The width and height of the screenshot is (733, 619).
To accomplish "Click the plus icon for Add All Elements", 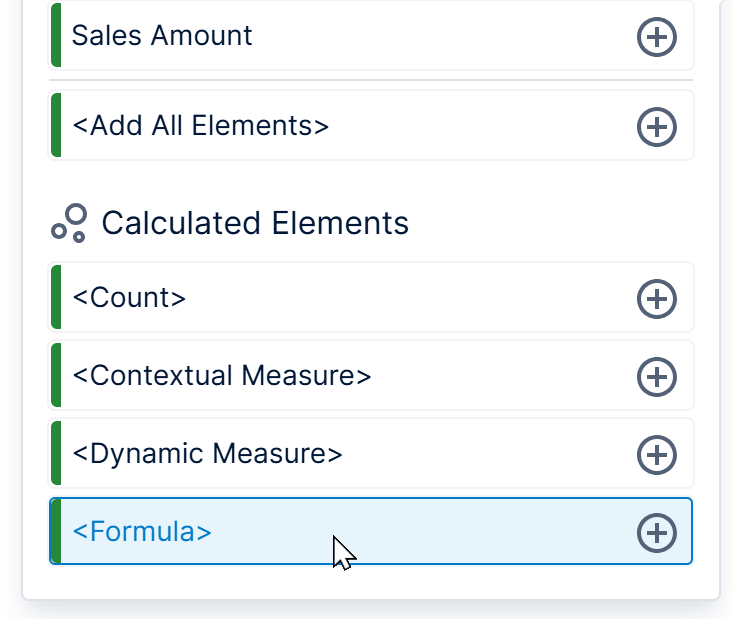I will [x=656, y=127].
